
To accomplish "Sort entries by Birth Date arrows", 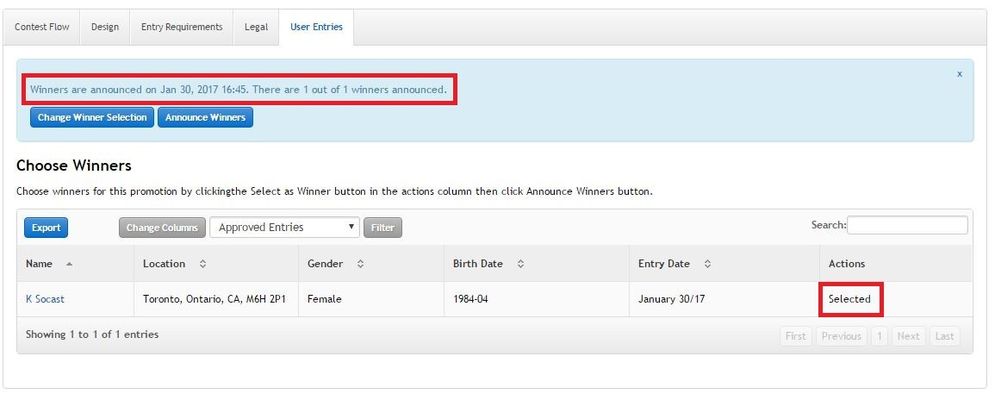I will pyautogui.click(x=520, y=264).
